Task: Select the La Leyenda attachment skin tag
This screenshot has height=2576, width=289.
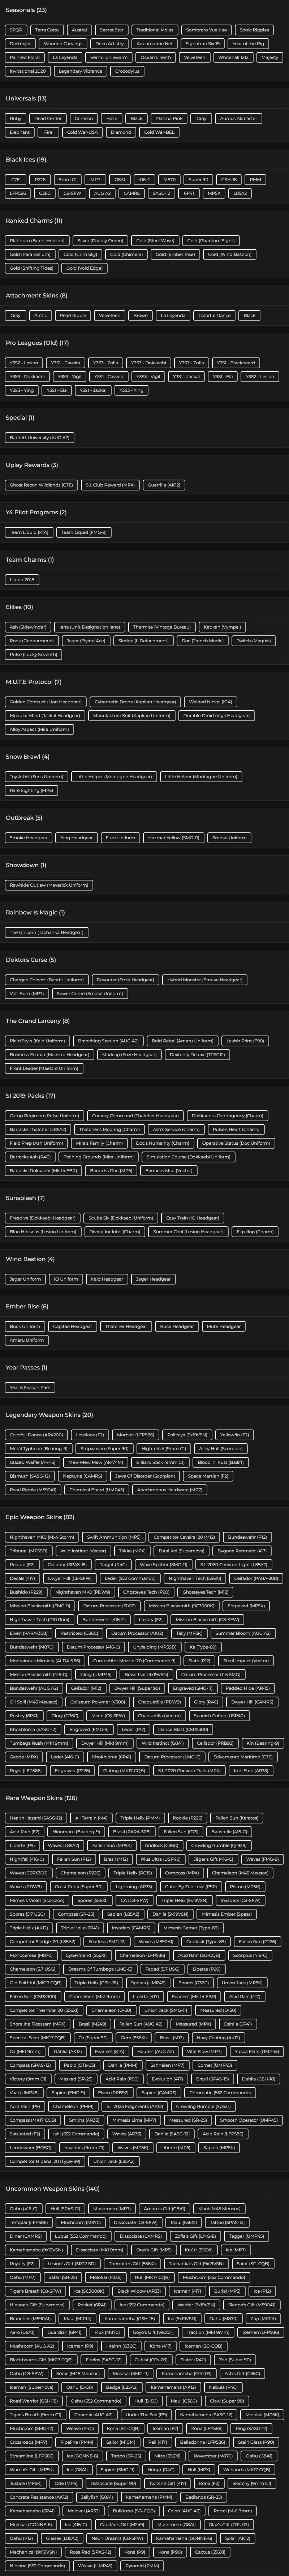Action: click(x=172, y=315)
